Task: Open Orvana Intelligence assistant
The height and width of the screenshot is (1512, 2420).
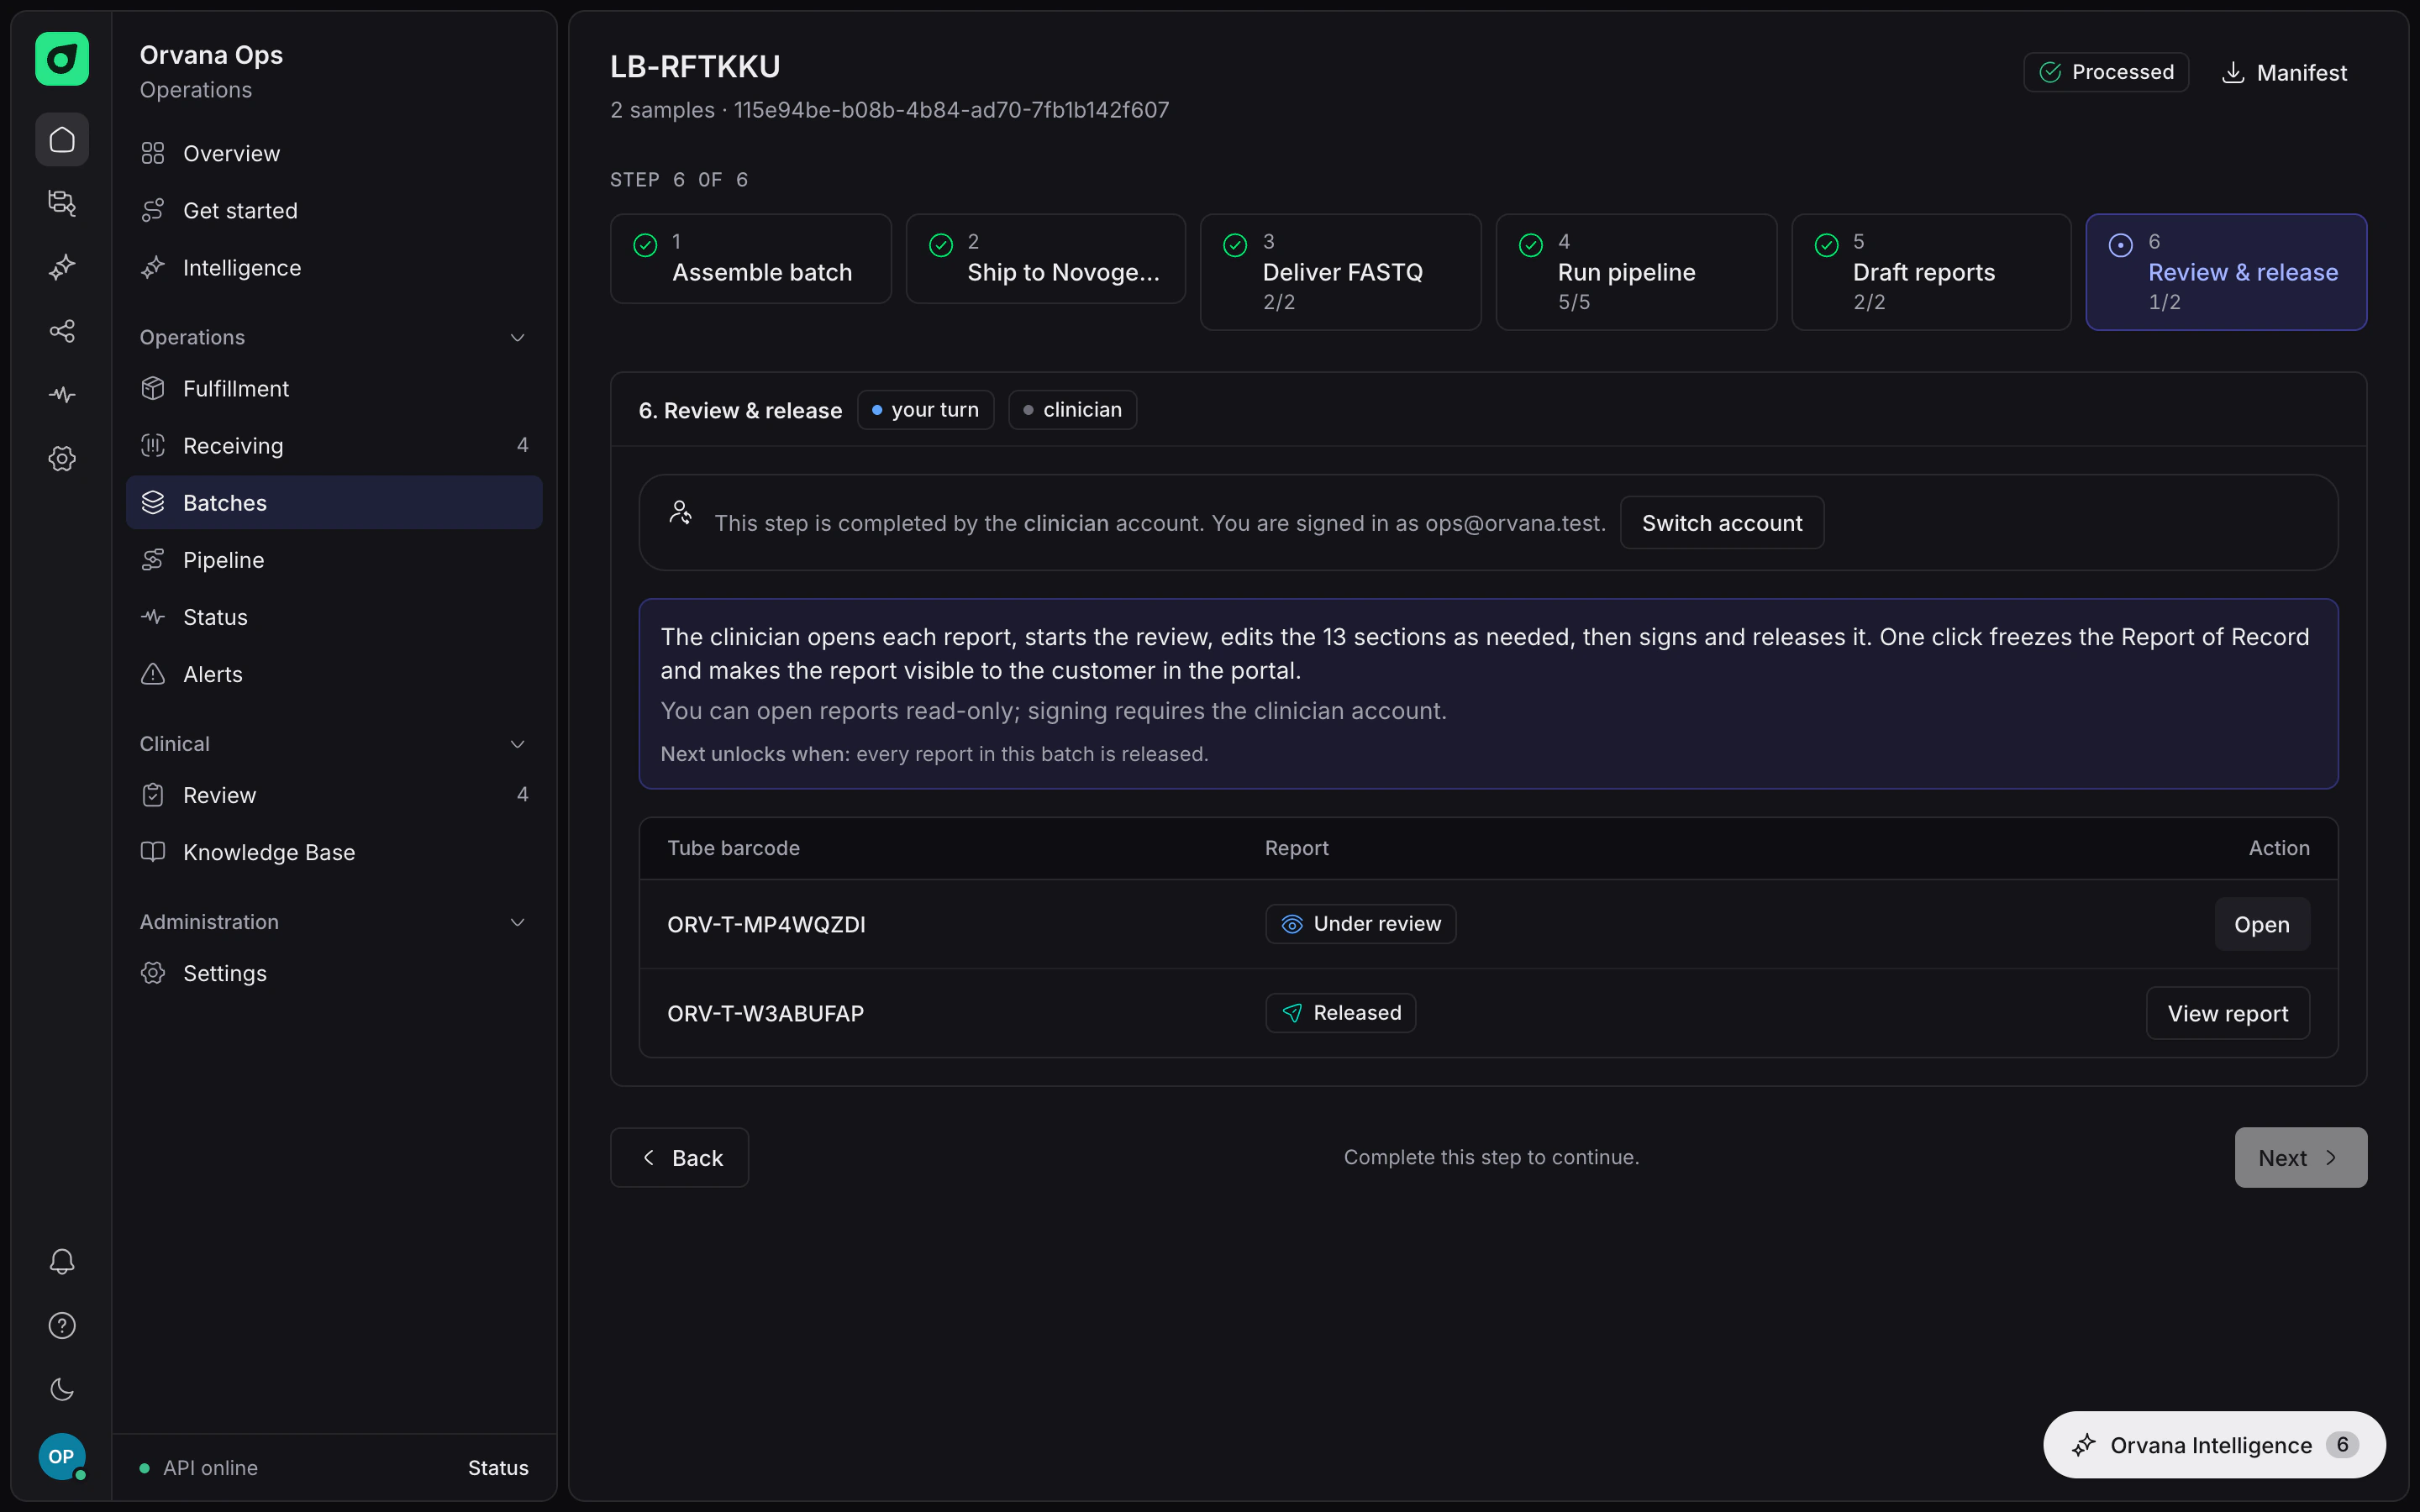Action: (2214, 1445)
